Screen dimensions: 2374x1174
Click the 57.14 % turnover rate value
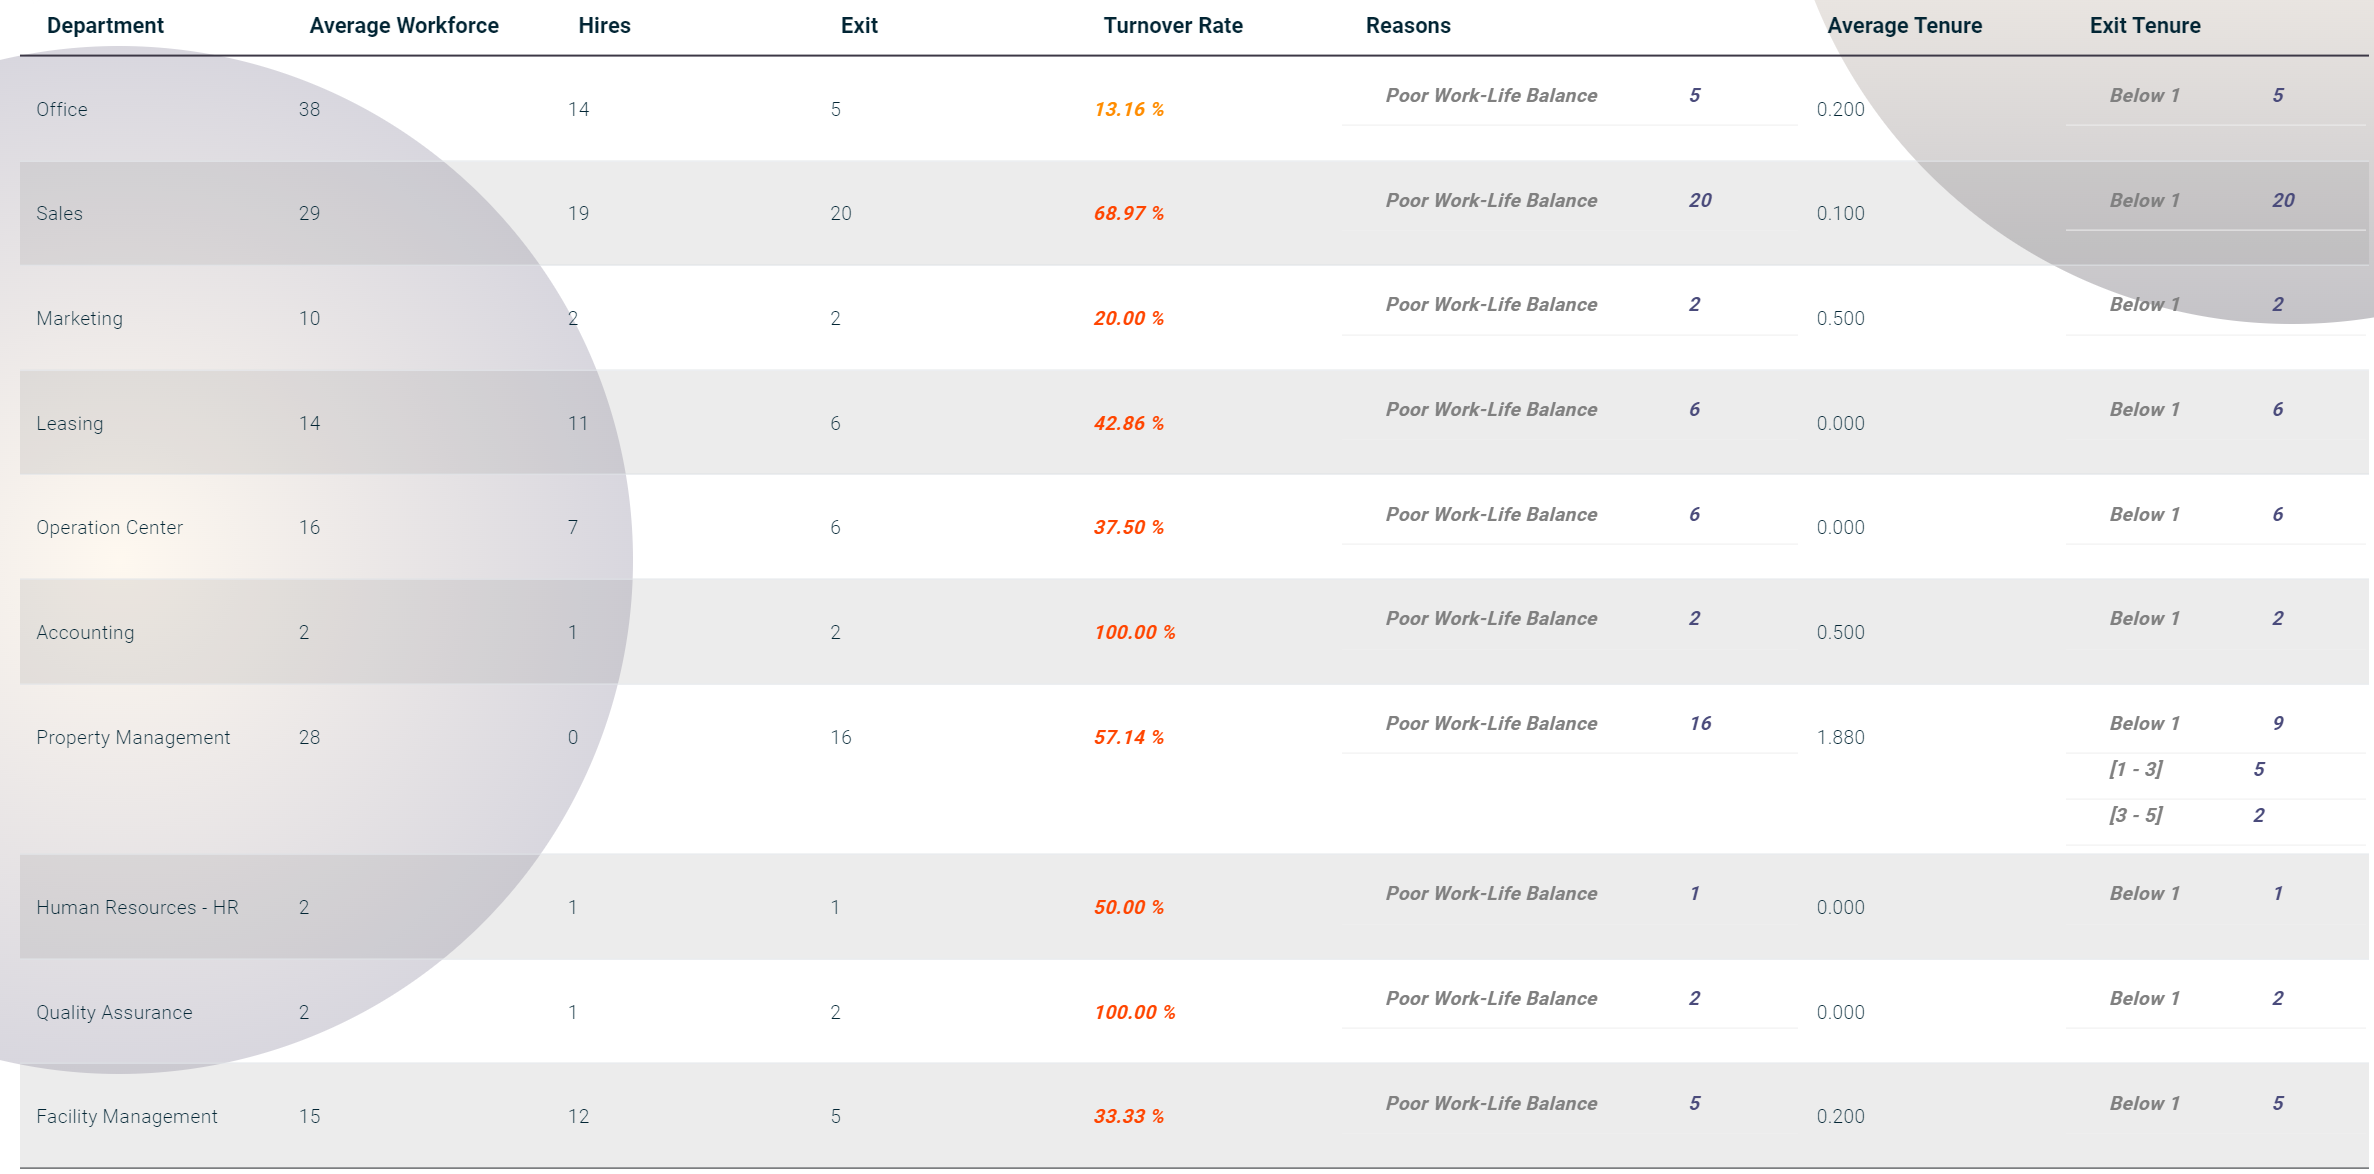coord(1129,737)
